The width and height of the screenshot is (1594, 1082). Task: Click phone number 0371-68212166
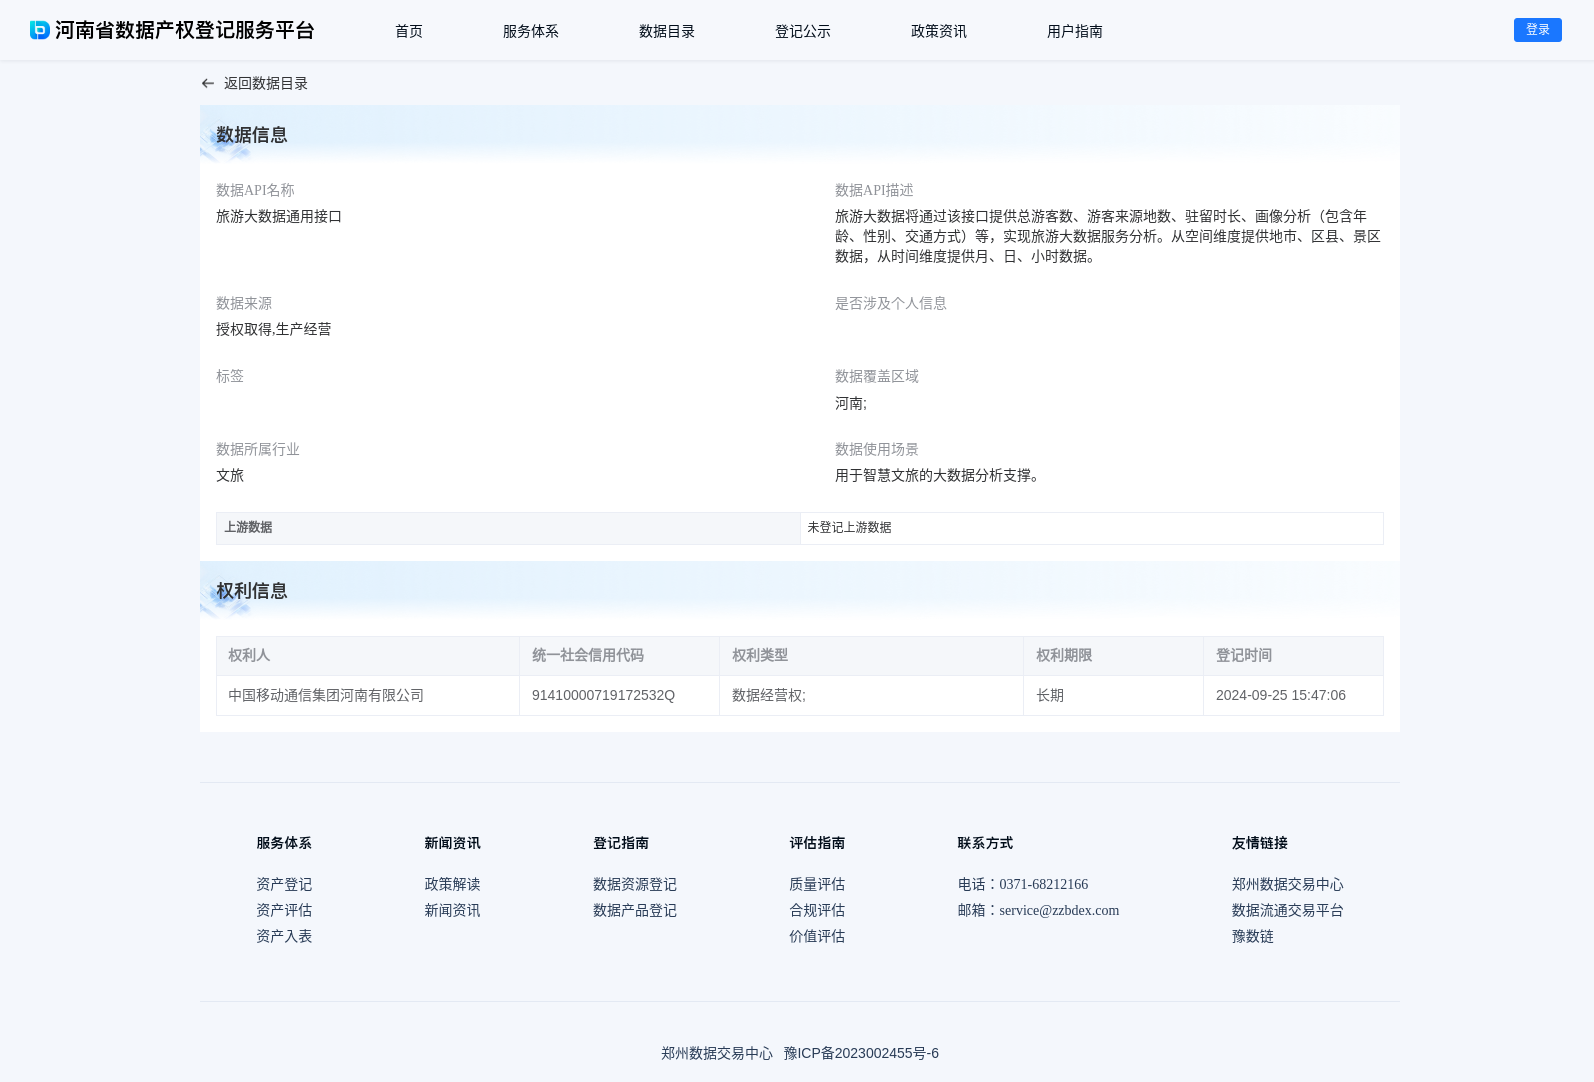[x=1044, y=884]
